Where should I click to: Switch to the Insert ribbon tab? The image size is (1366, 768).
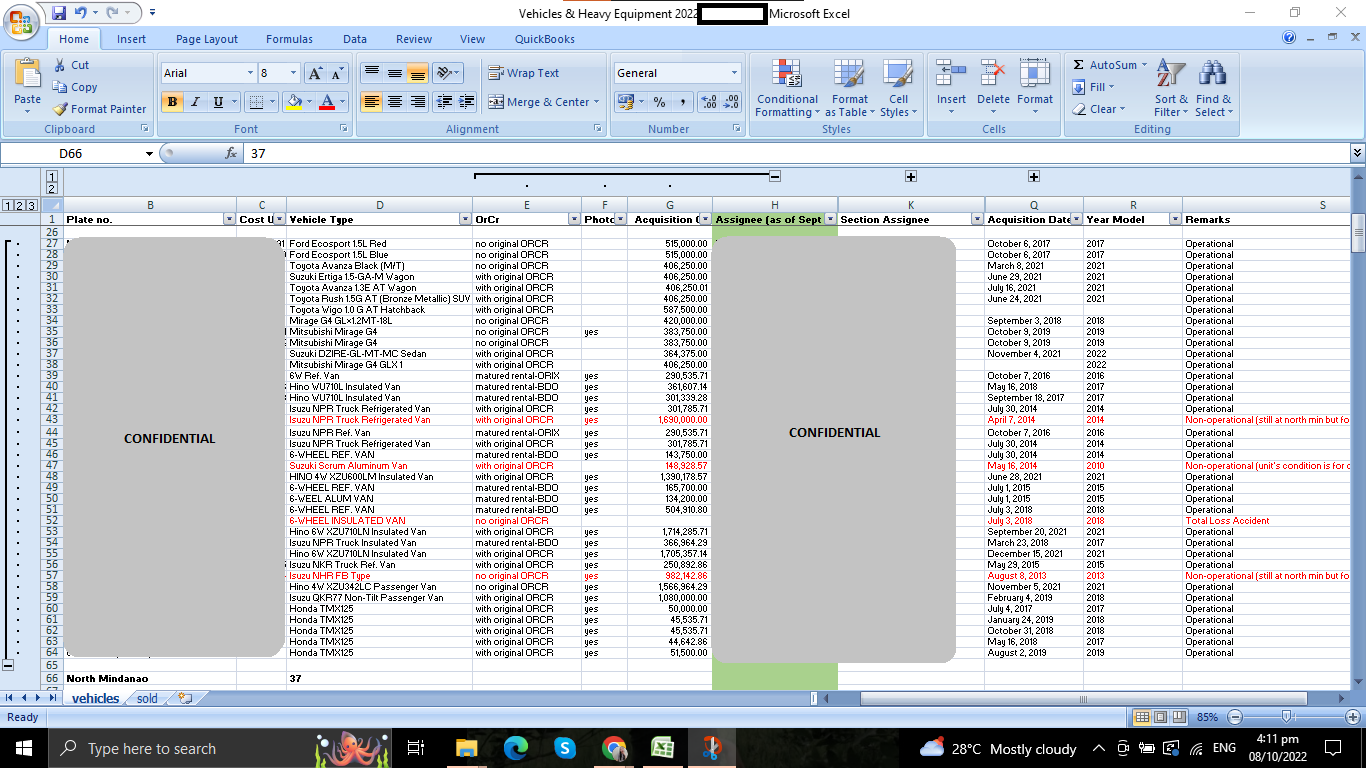pos(131,39)
